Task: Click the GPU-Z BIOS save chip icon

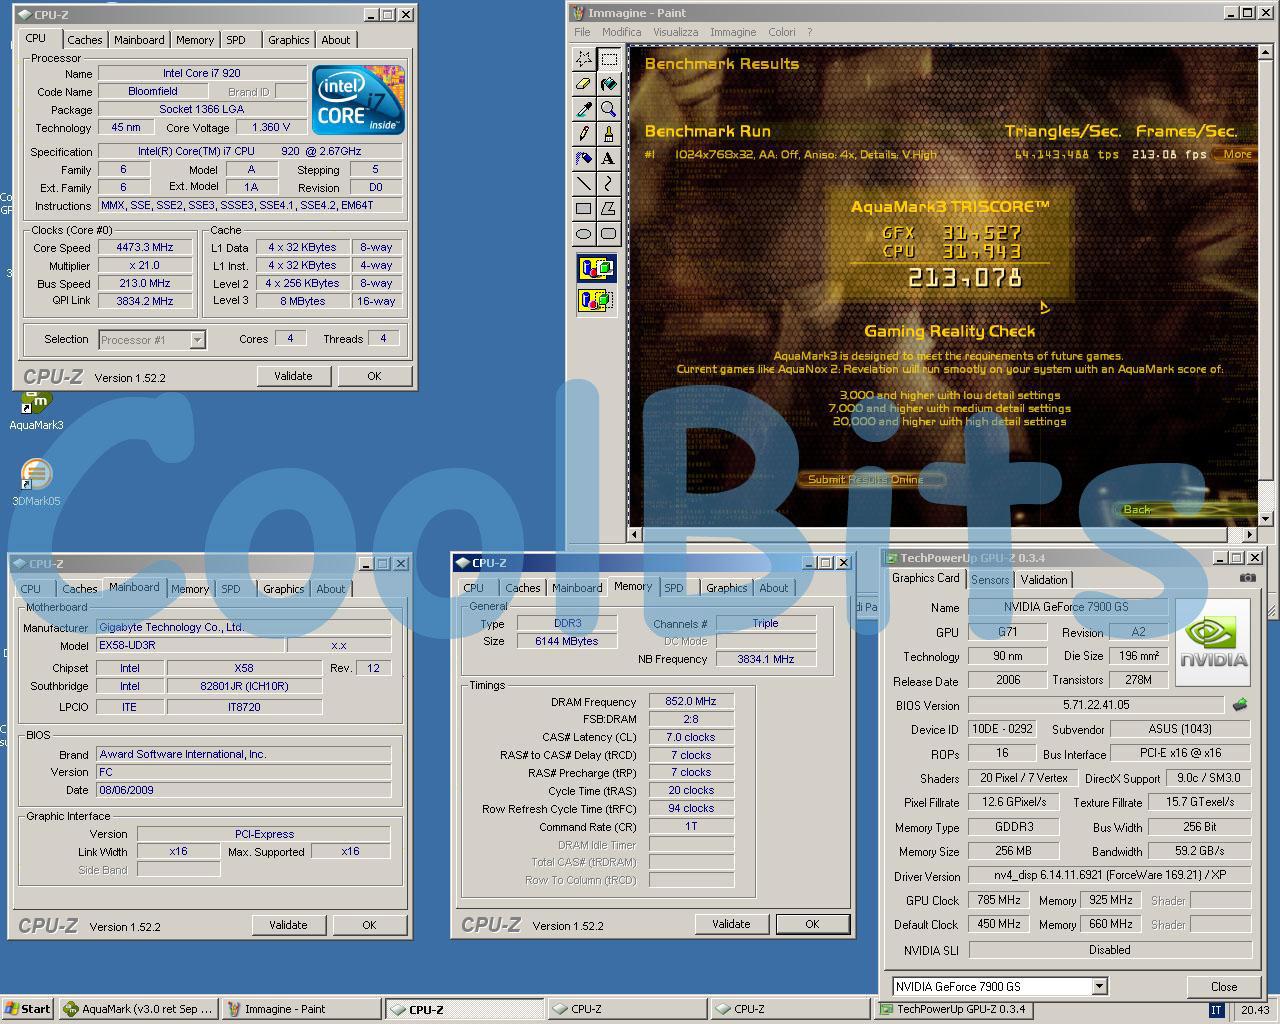Action: (1240, 705)
